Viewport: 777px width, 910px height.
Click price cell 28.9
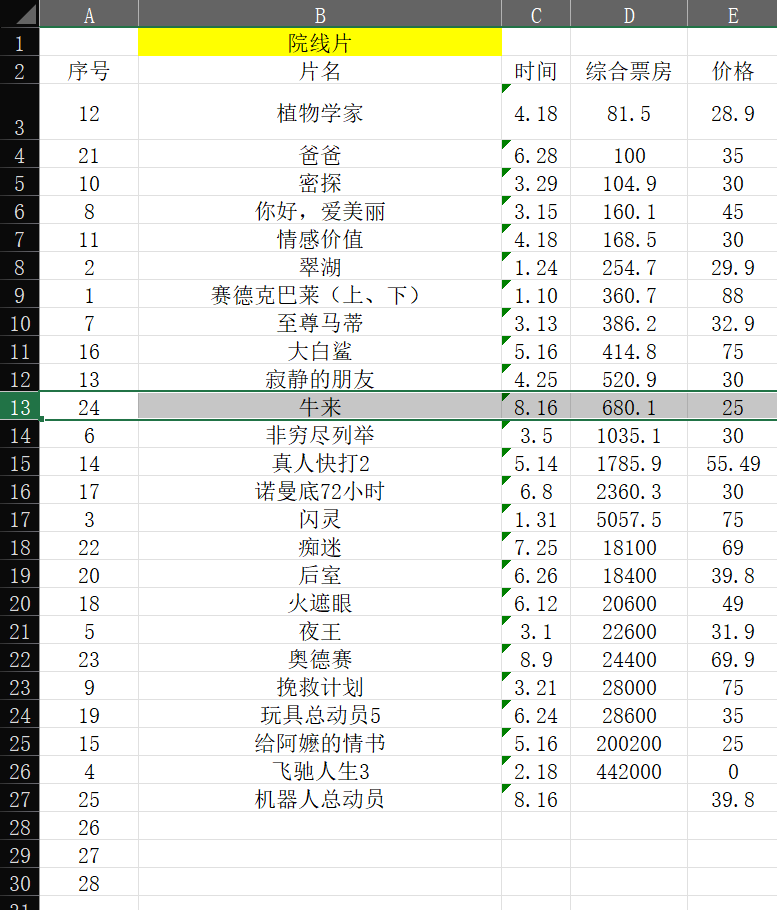(732, 113)
